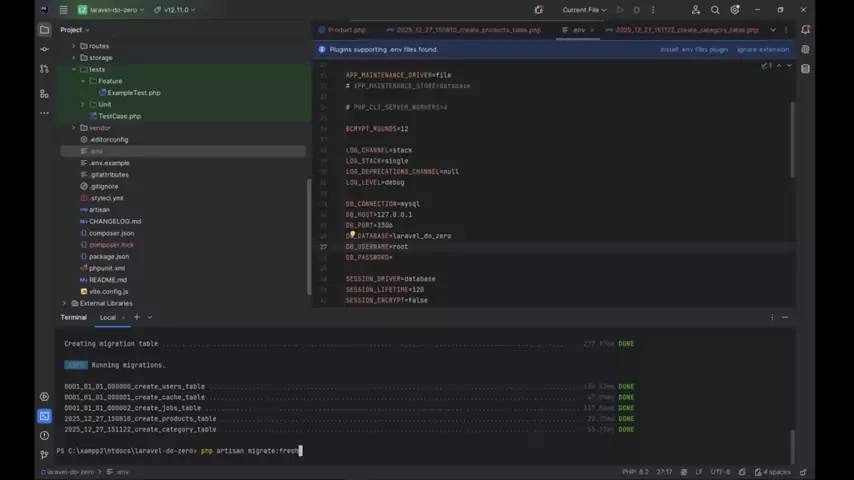Open the Commit tool window
Viewport: 854px width, 480px height.
coord(44,49)
